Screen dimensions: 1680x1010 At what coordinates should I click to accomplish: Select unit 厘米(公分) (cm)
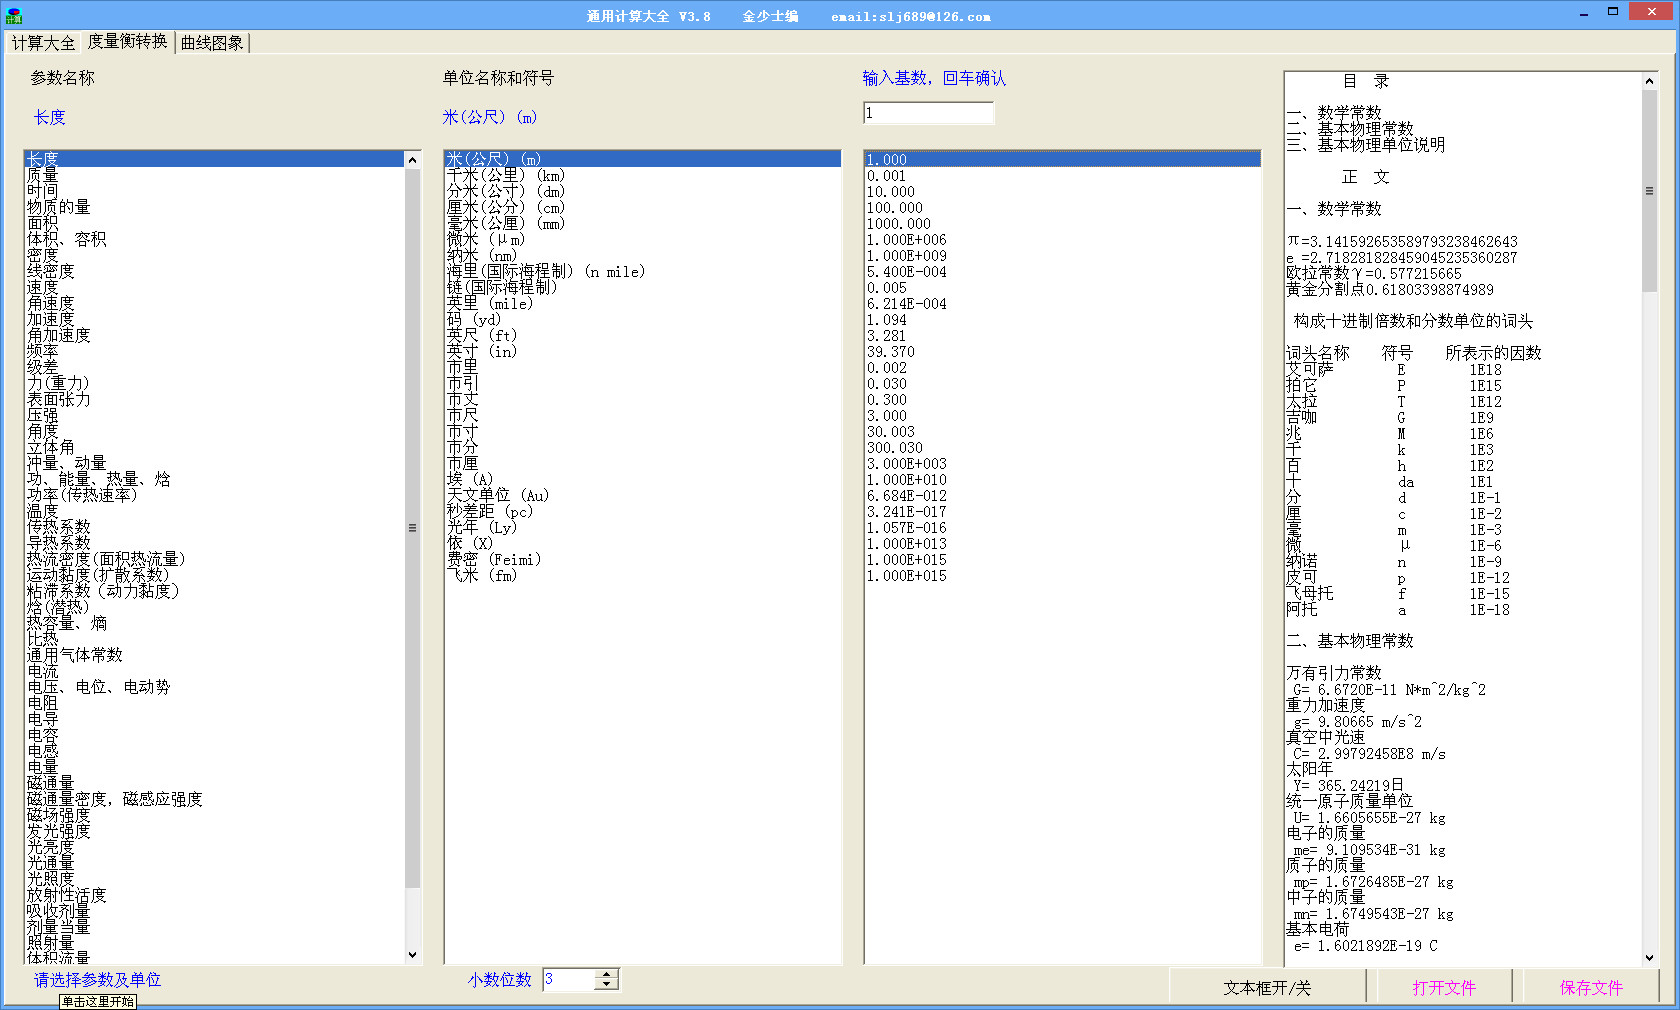click(x=643, y=207)
